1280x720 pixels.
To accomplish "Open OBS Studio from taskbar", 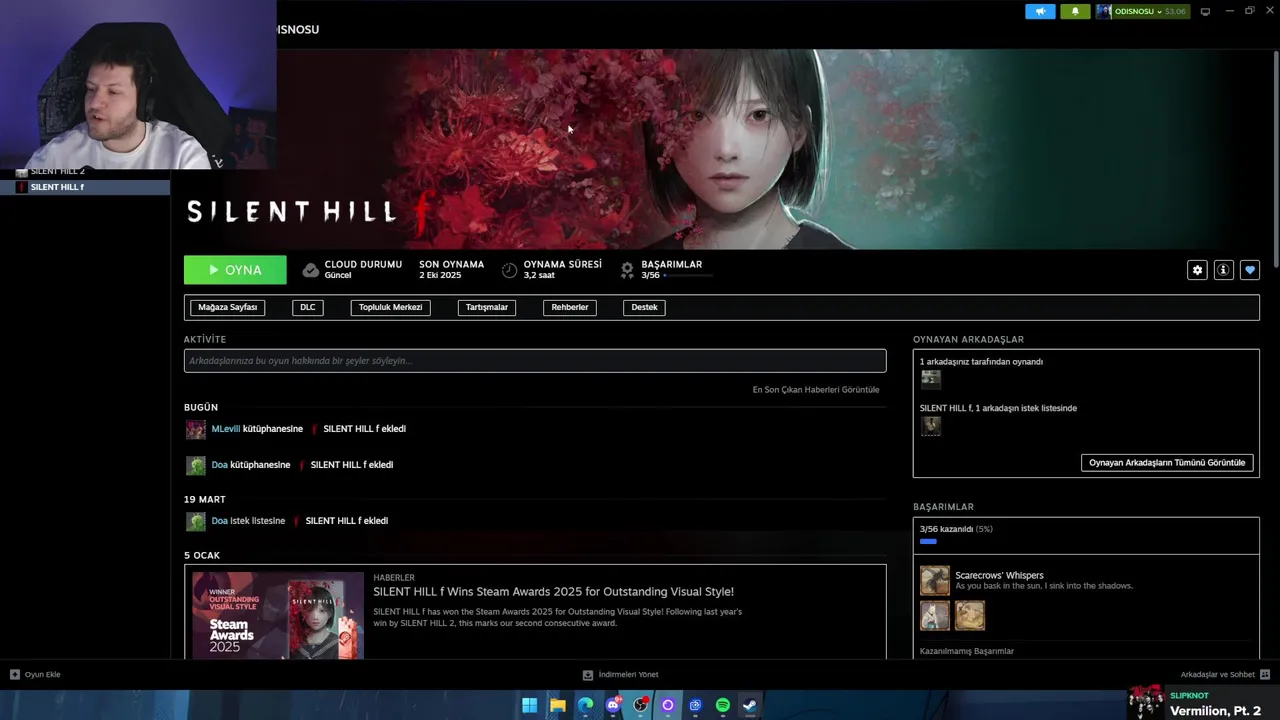I will [x=641, y=705].
